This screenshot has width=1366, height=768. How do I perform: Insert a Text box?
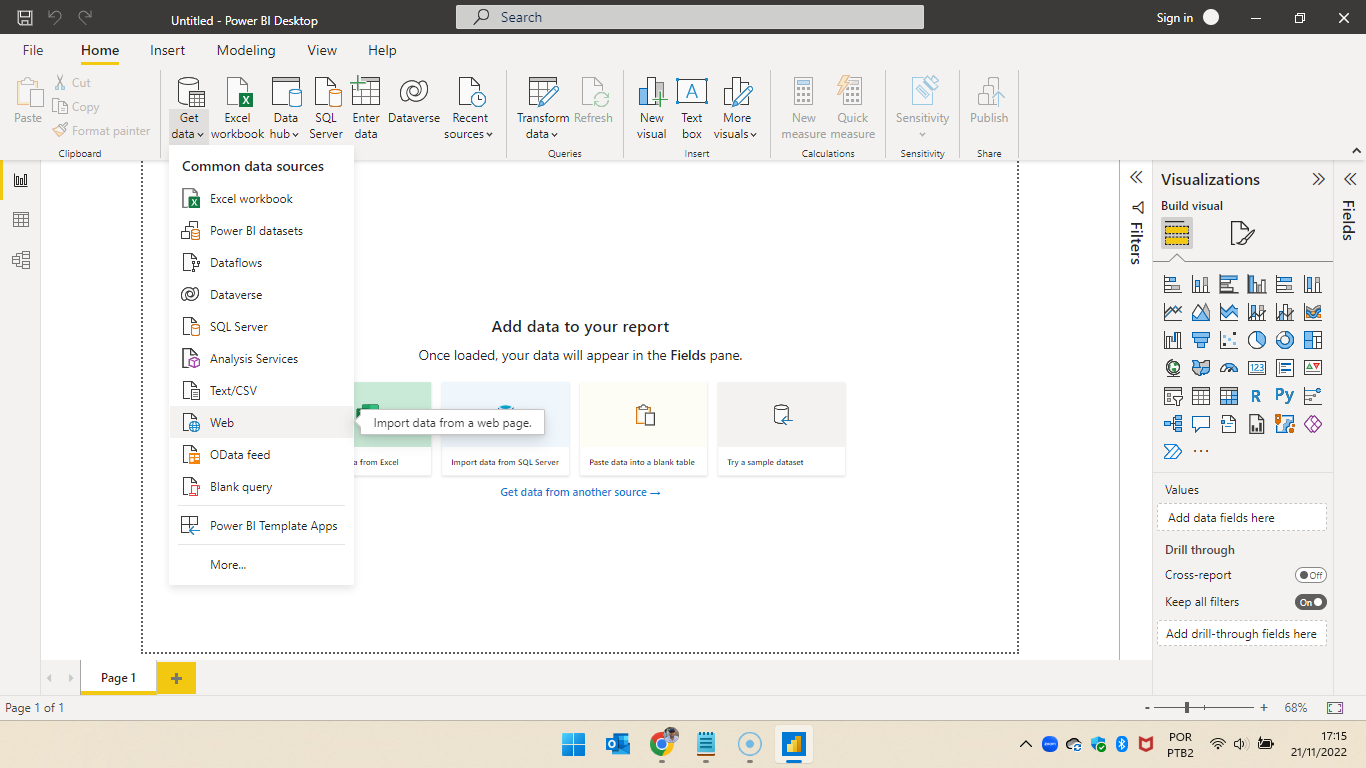(692, 108)
